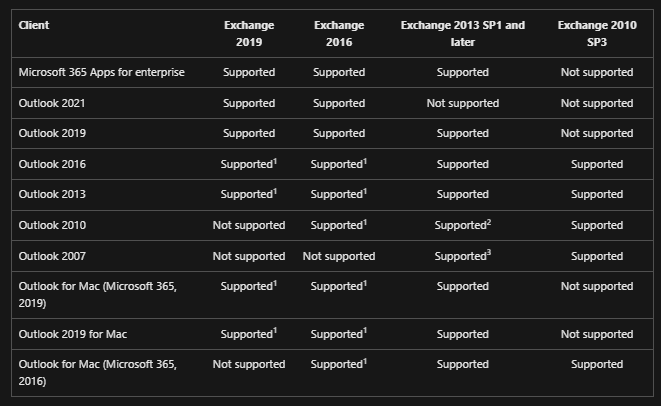Viewport: 661px width, 406px height.
Task: Click the Outlook 2016 row label
Action: [52, 164]
